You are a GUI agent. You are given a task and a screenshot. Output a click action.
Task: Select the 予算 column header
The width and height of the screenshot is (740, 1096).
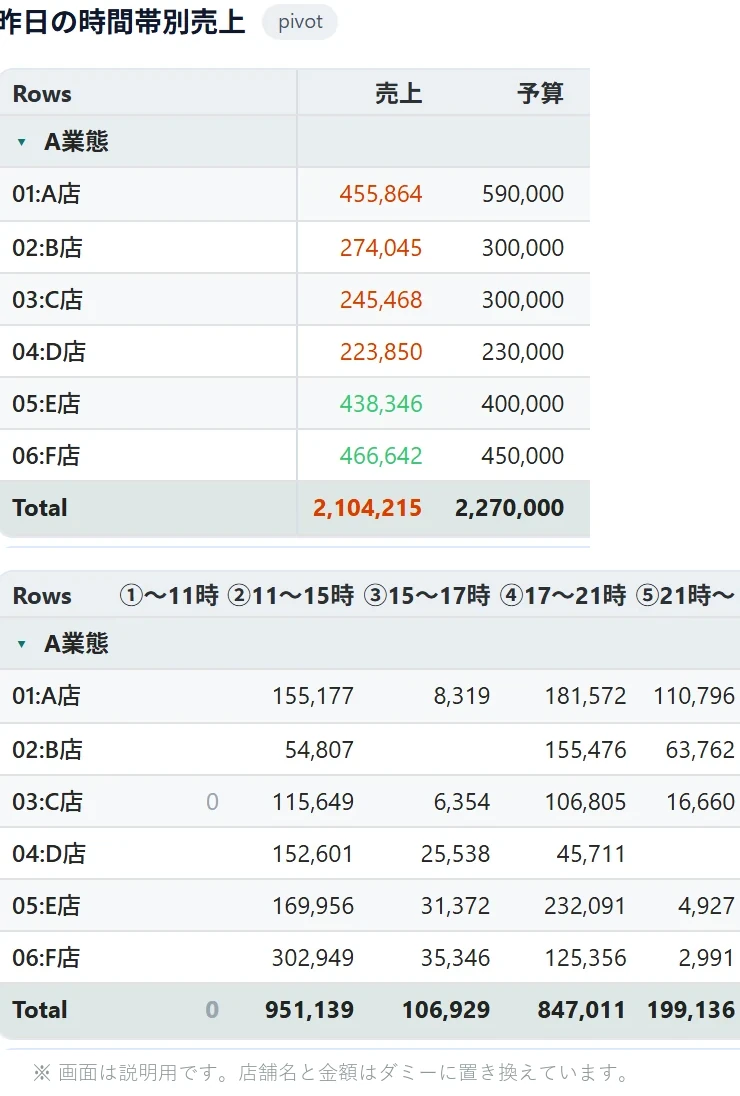(x=540, y=93)
